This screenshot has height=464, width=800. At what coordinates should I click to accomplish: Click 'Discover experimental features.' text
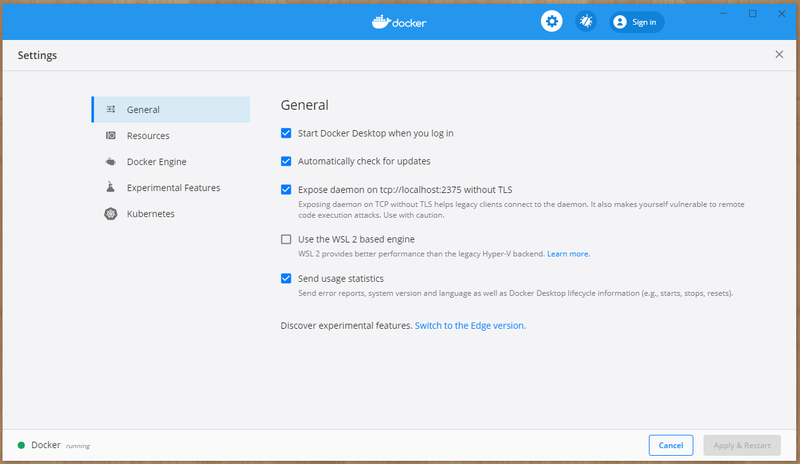[346, 326]
